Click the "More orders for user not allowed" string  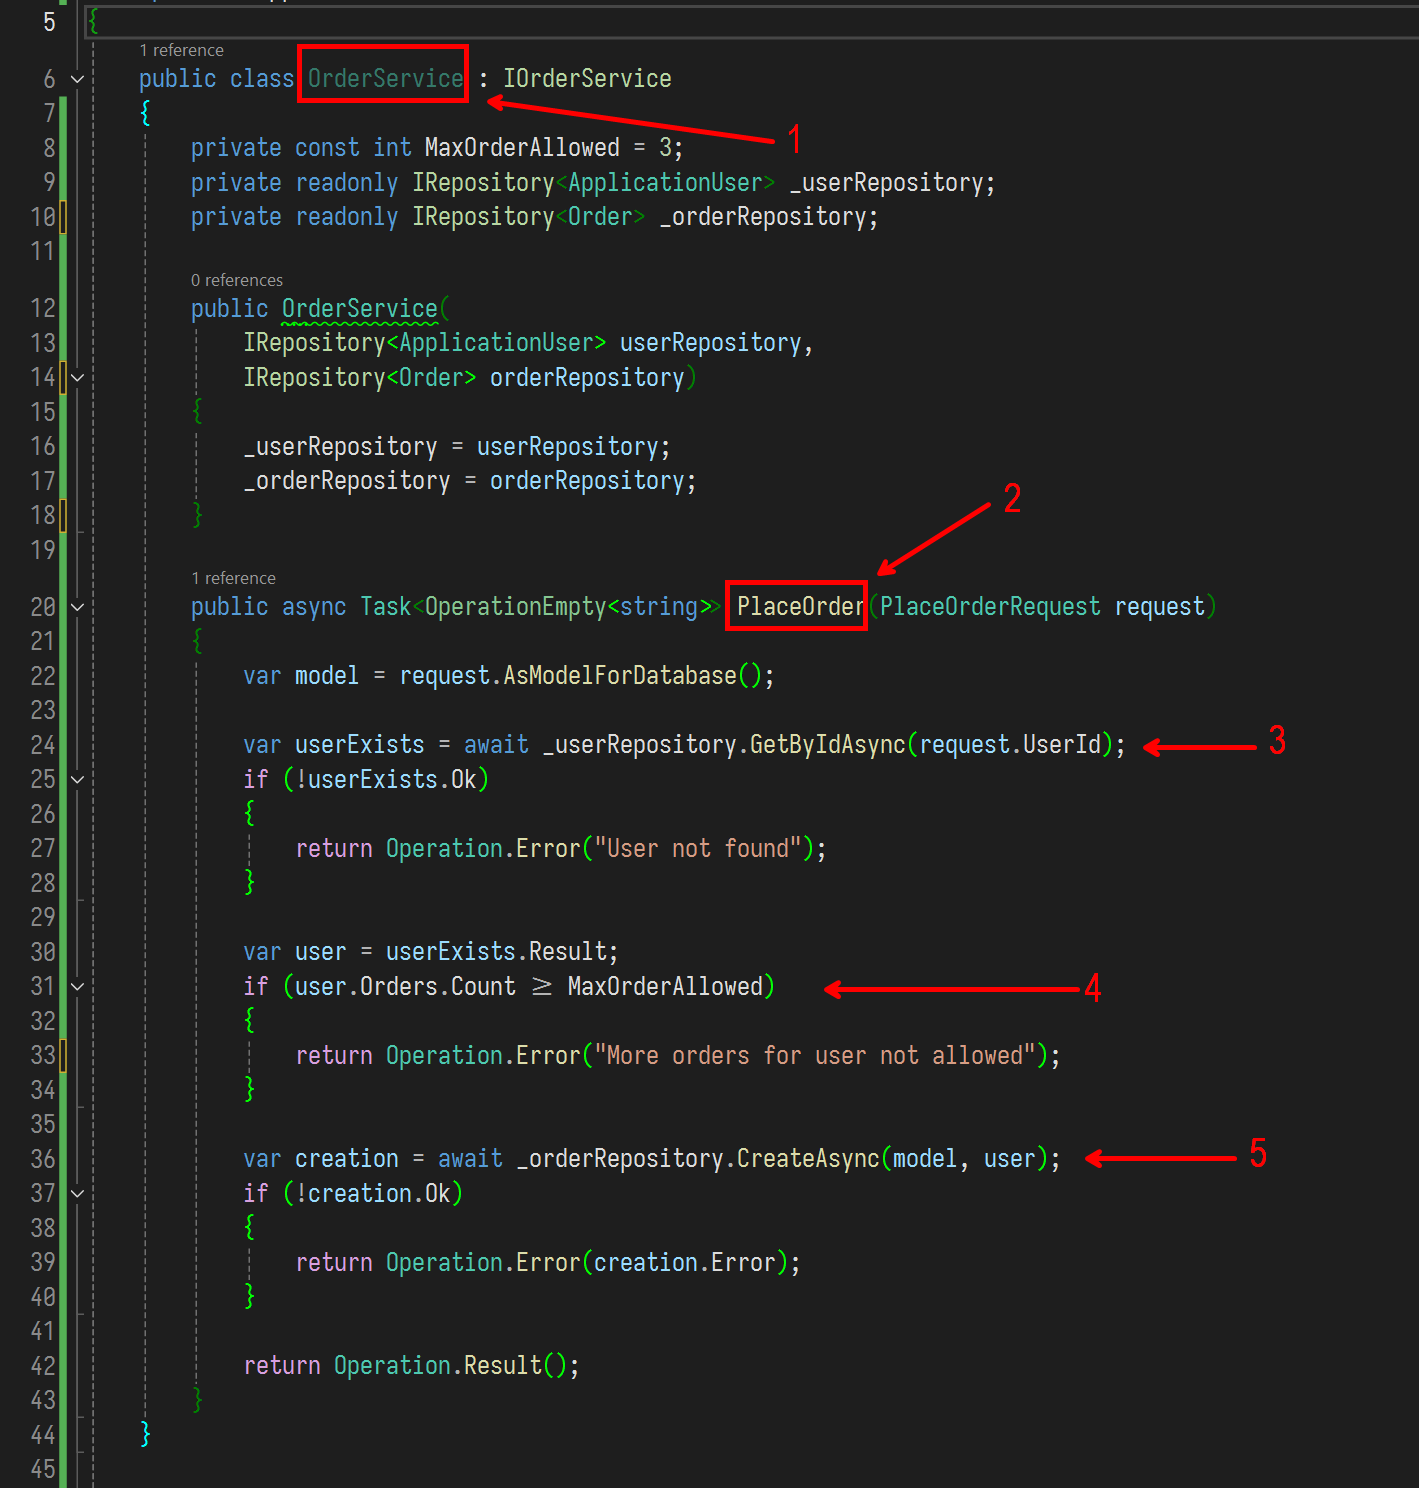[x=815, y=1056]
